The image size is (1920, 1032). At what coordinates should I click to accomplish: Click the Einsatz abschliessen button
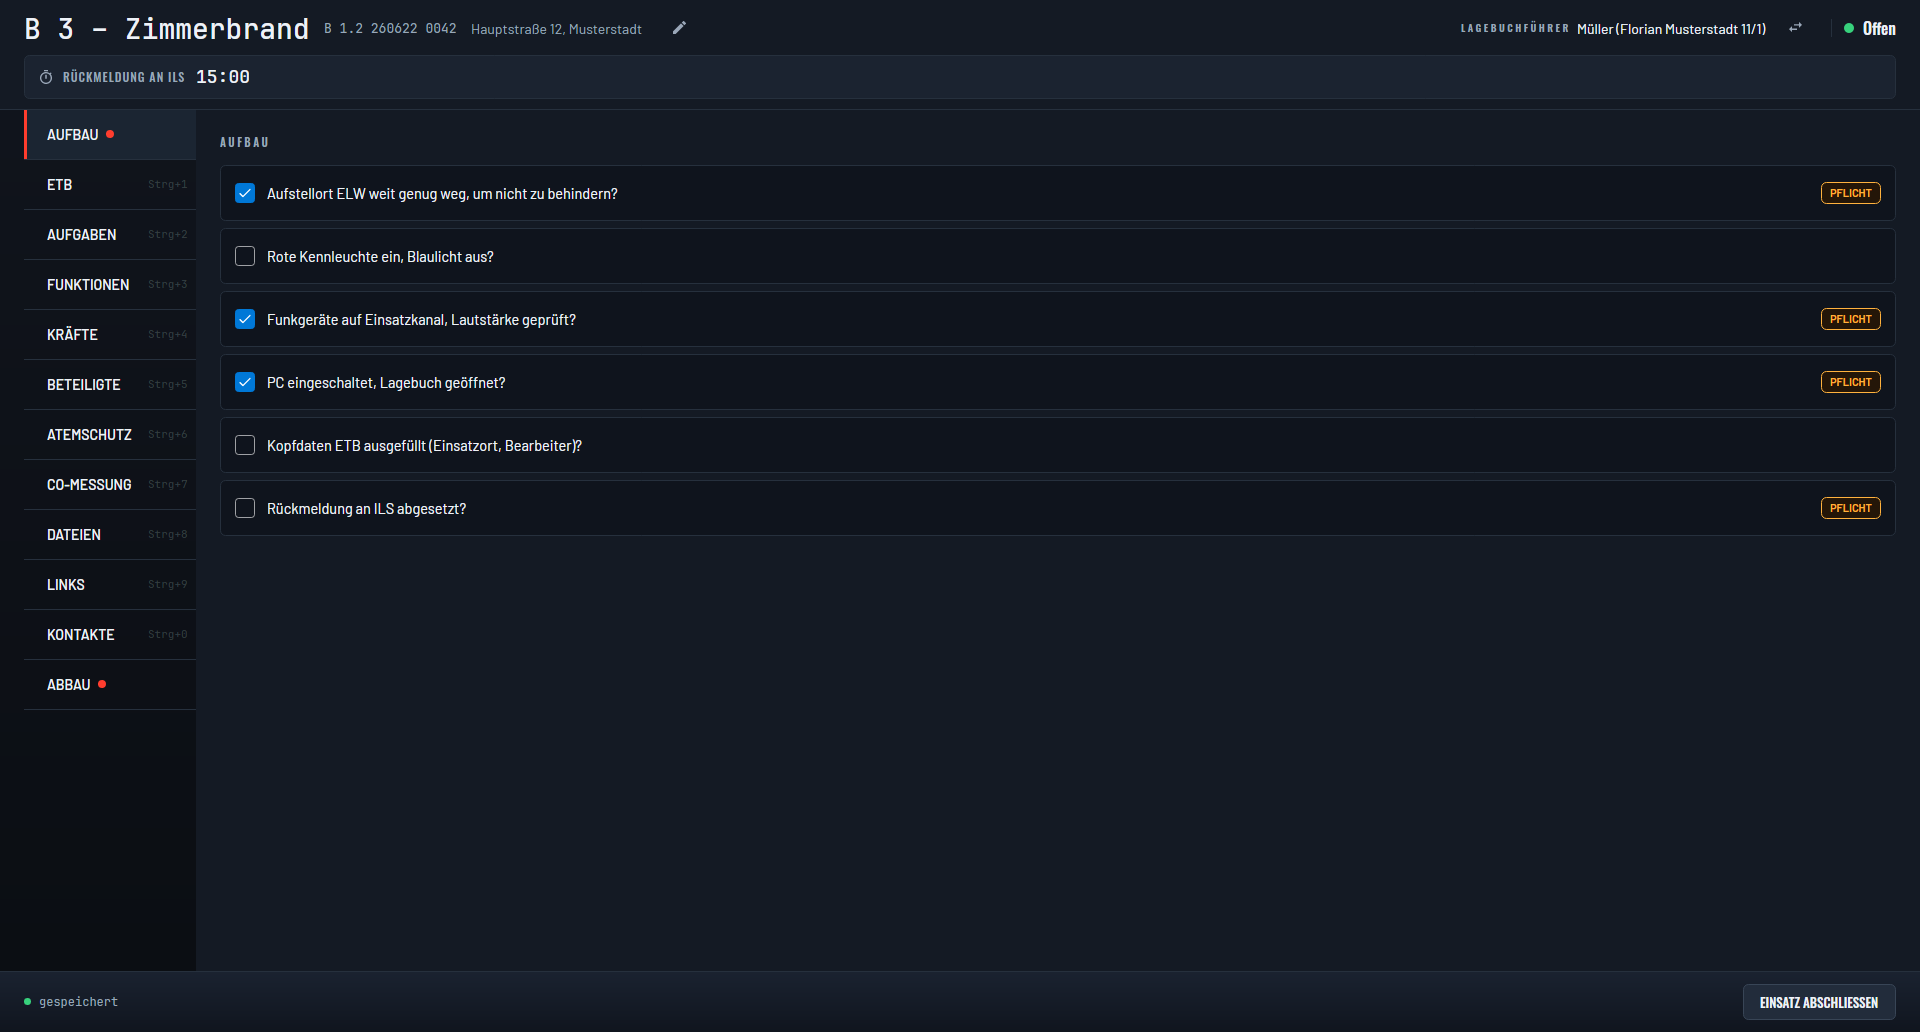click(x=1819, y=1002)
